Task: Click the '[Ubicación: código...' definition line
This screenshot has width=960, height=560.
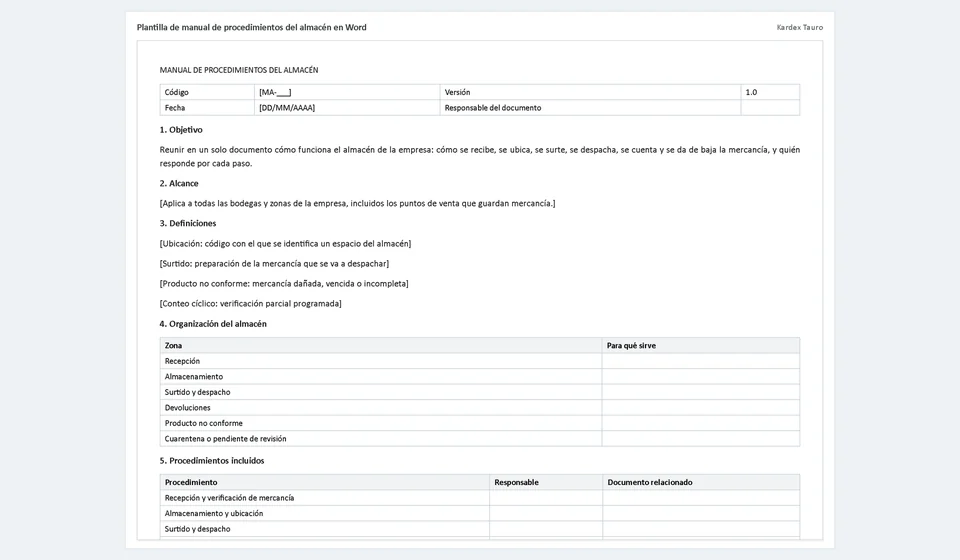Action: [x=285, y=244]
